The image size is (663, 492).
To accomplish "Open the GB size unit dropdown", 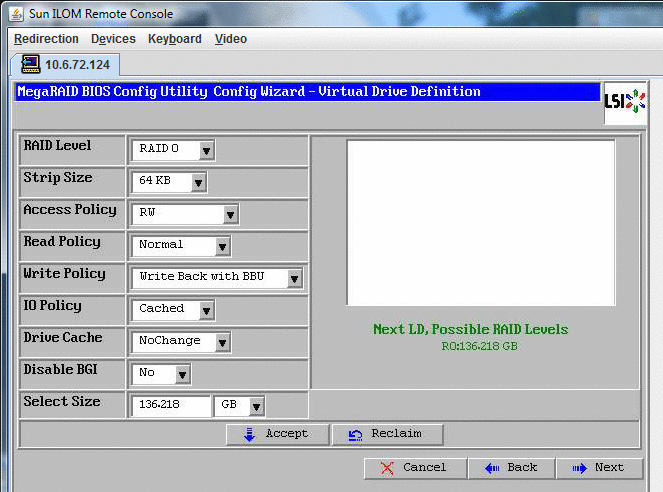I will [x=239, y=406].
